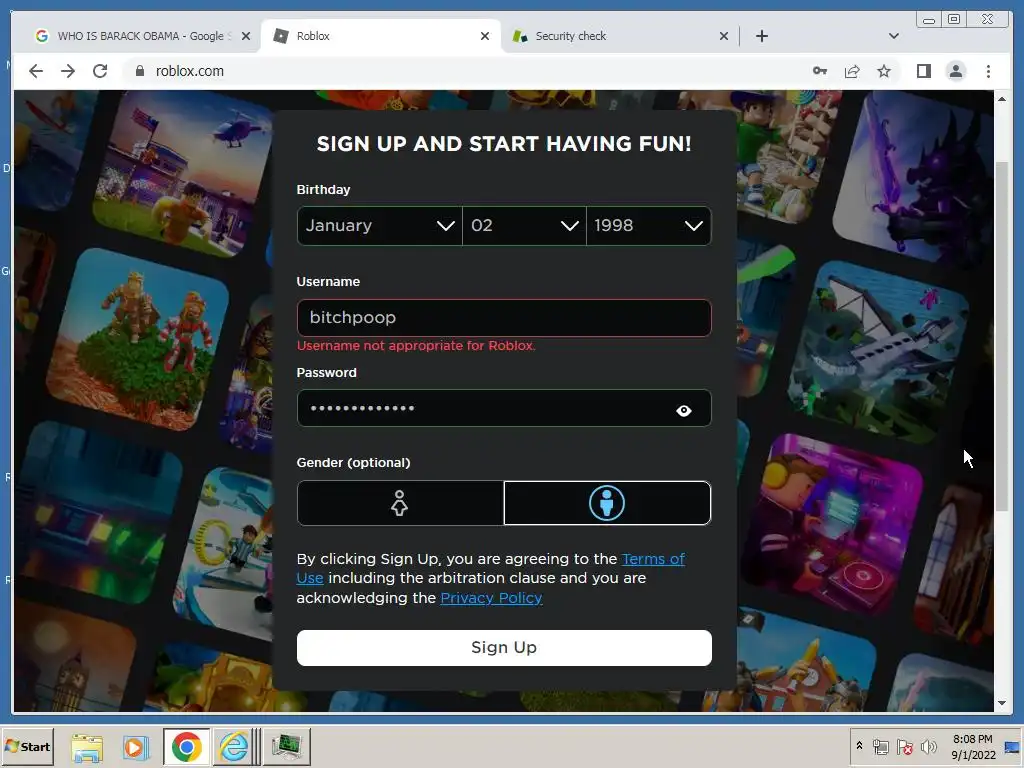Image resolution: width=1024 pixels, height=768 pixels.
Task: Switch to the Security check tab
Action: pos(620,36)
